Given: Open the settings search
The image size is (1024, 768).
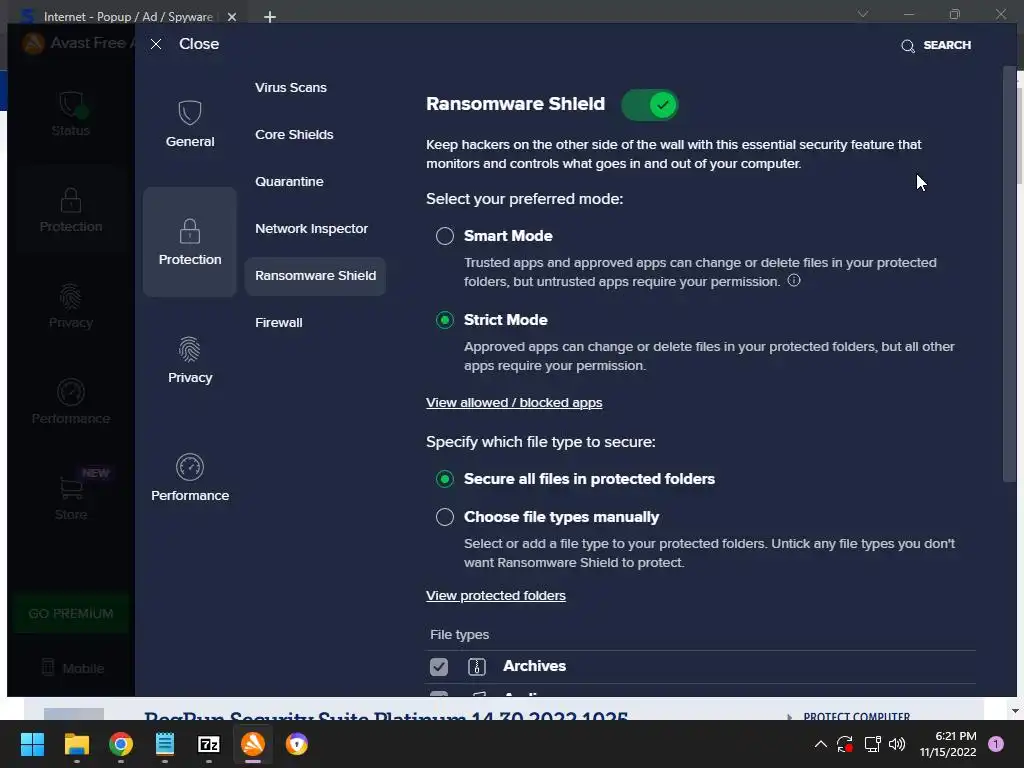Looking at the screenshot, I should click(936, 45).
